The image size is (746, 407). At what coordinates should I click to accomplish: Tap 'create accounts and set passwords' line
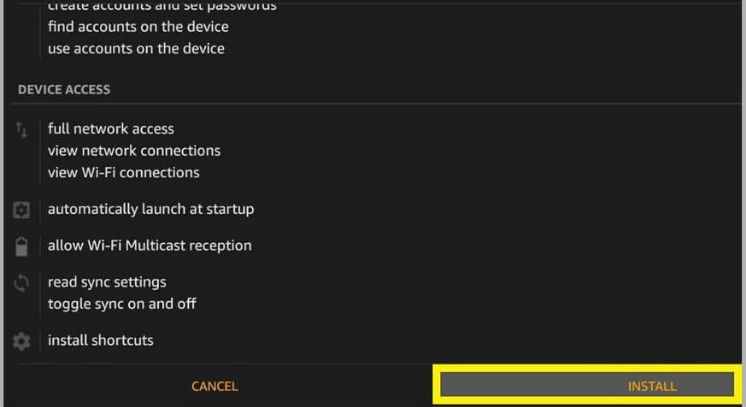[x=162, y=6]
